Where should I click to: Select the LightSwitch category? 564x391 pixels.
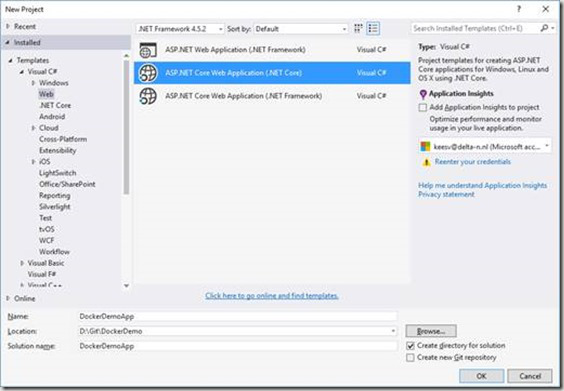(x=58, y=173)
